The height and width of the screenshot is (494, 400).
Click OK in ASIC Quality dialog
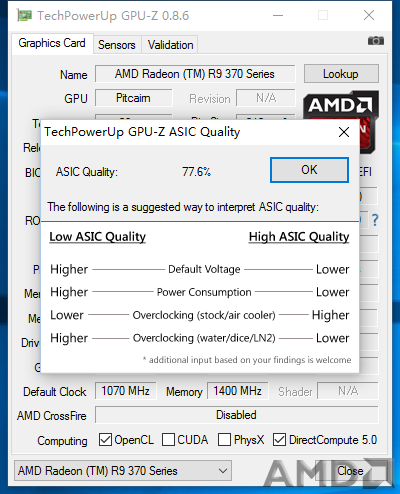(x=309, y=170)
